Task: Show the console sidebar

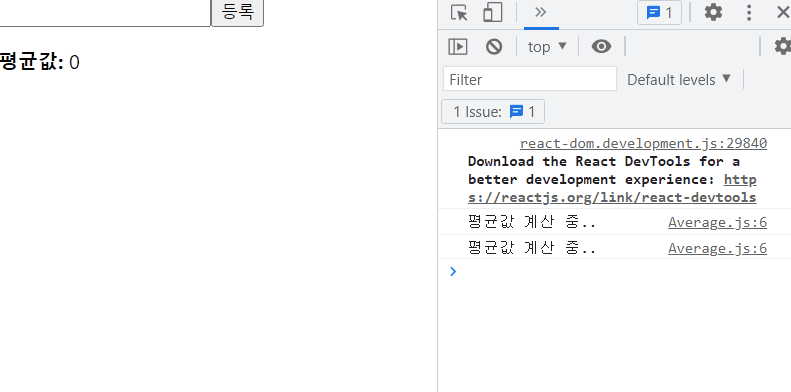Action: pos(458,46)
